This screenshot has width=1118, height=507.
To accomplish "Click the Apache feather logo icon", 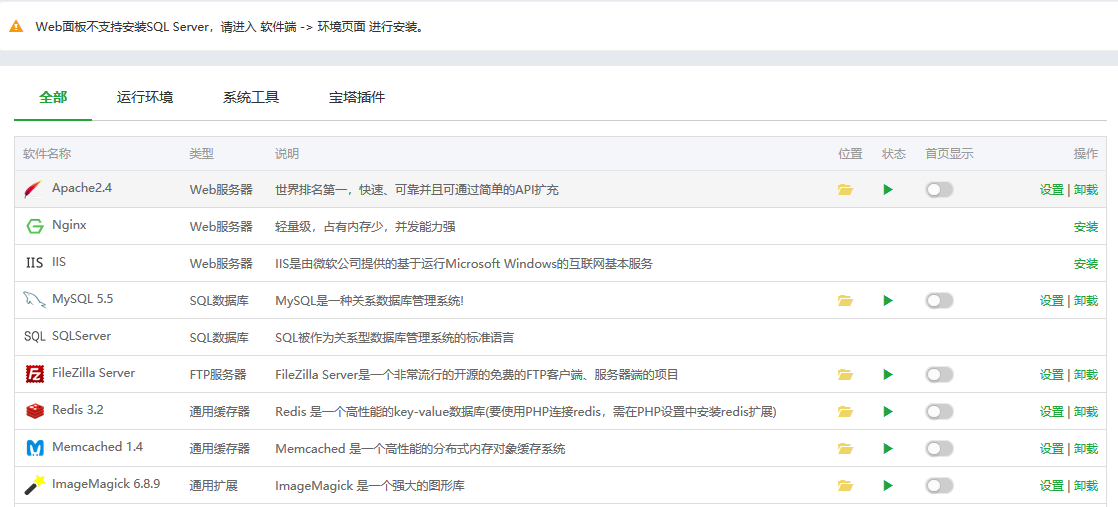I will [34, 190].
